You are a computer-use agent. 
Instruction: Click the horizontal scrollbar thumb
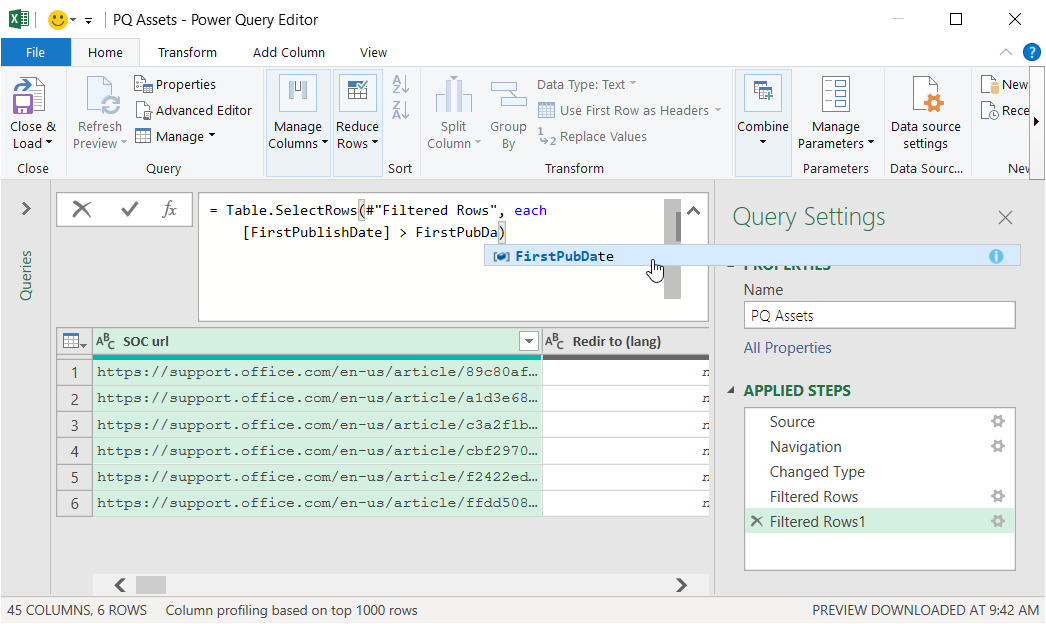[x=151, y=585]
